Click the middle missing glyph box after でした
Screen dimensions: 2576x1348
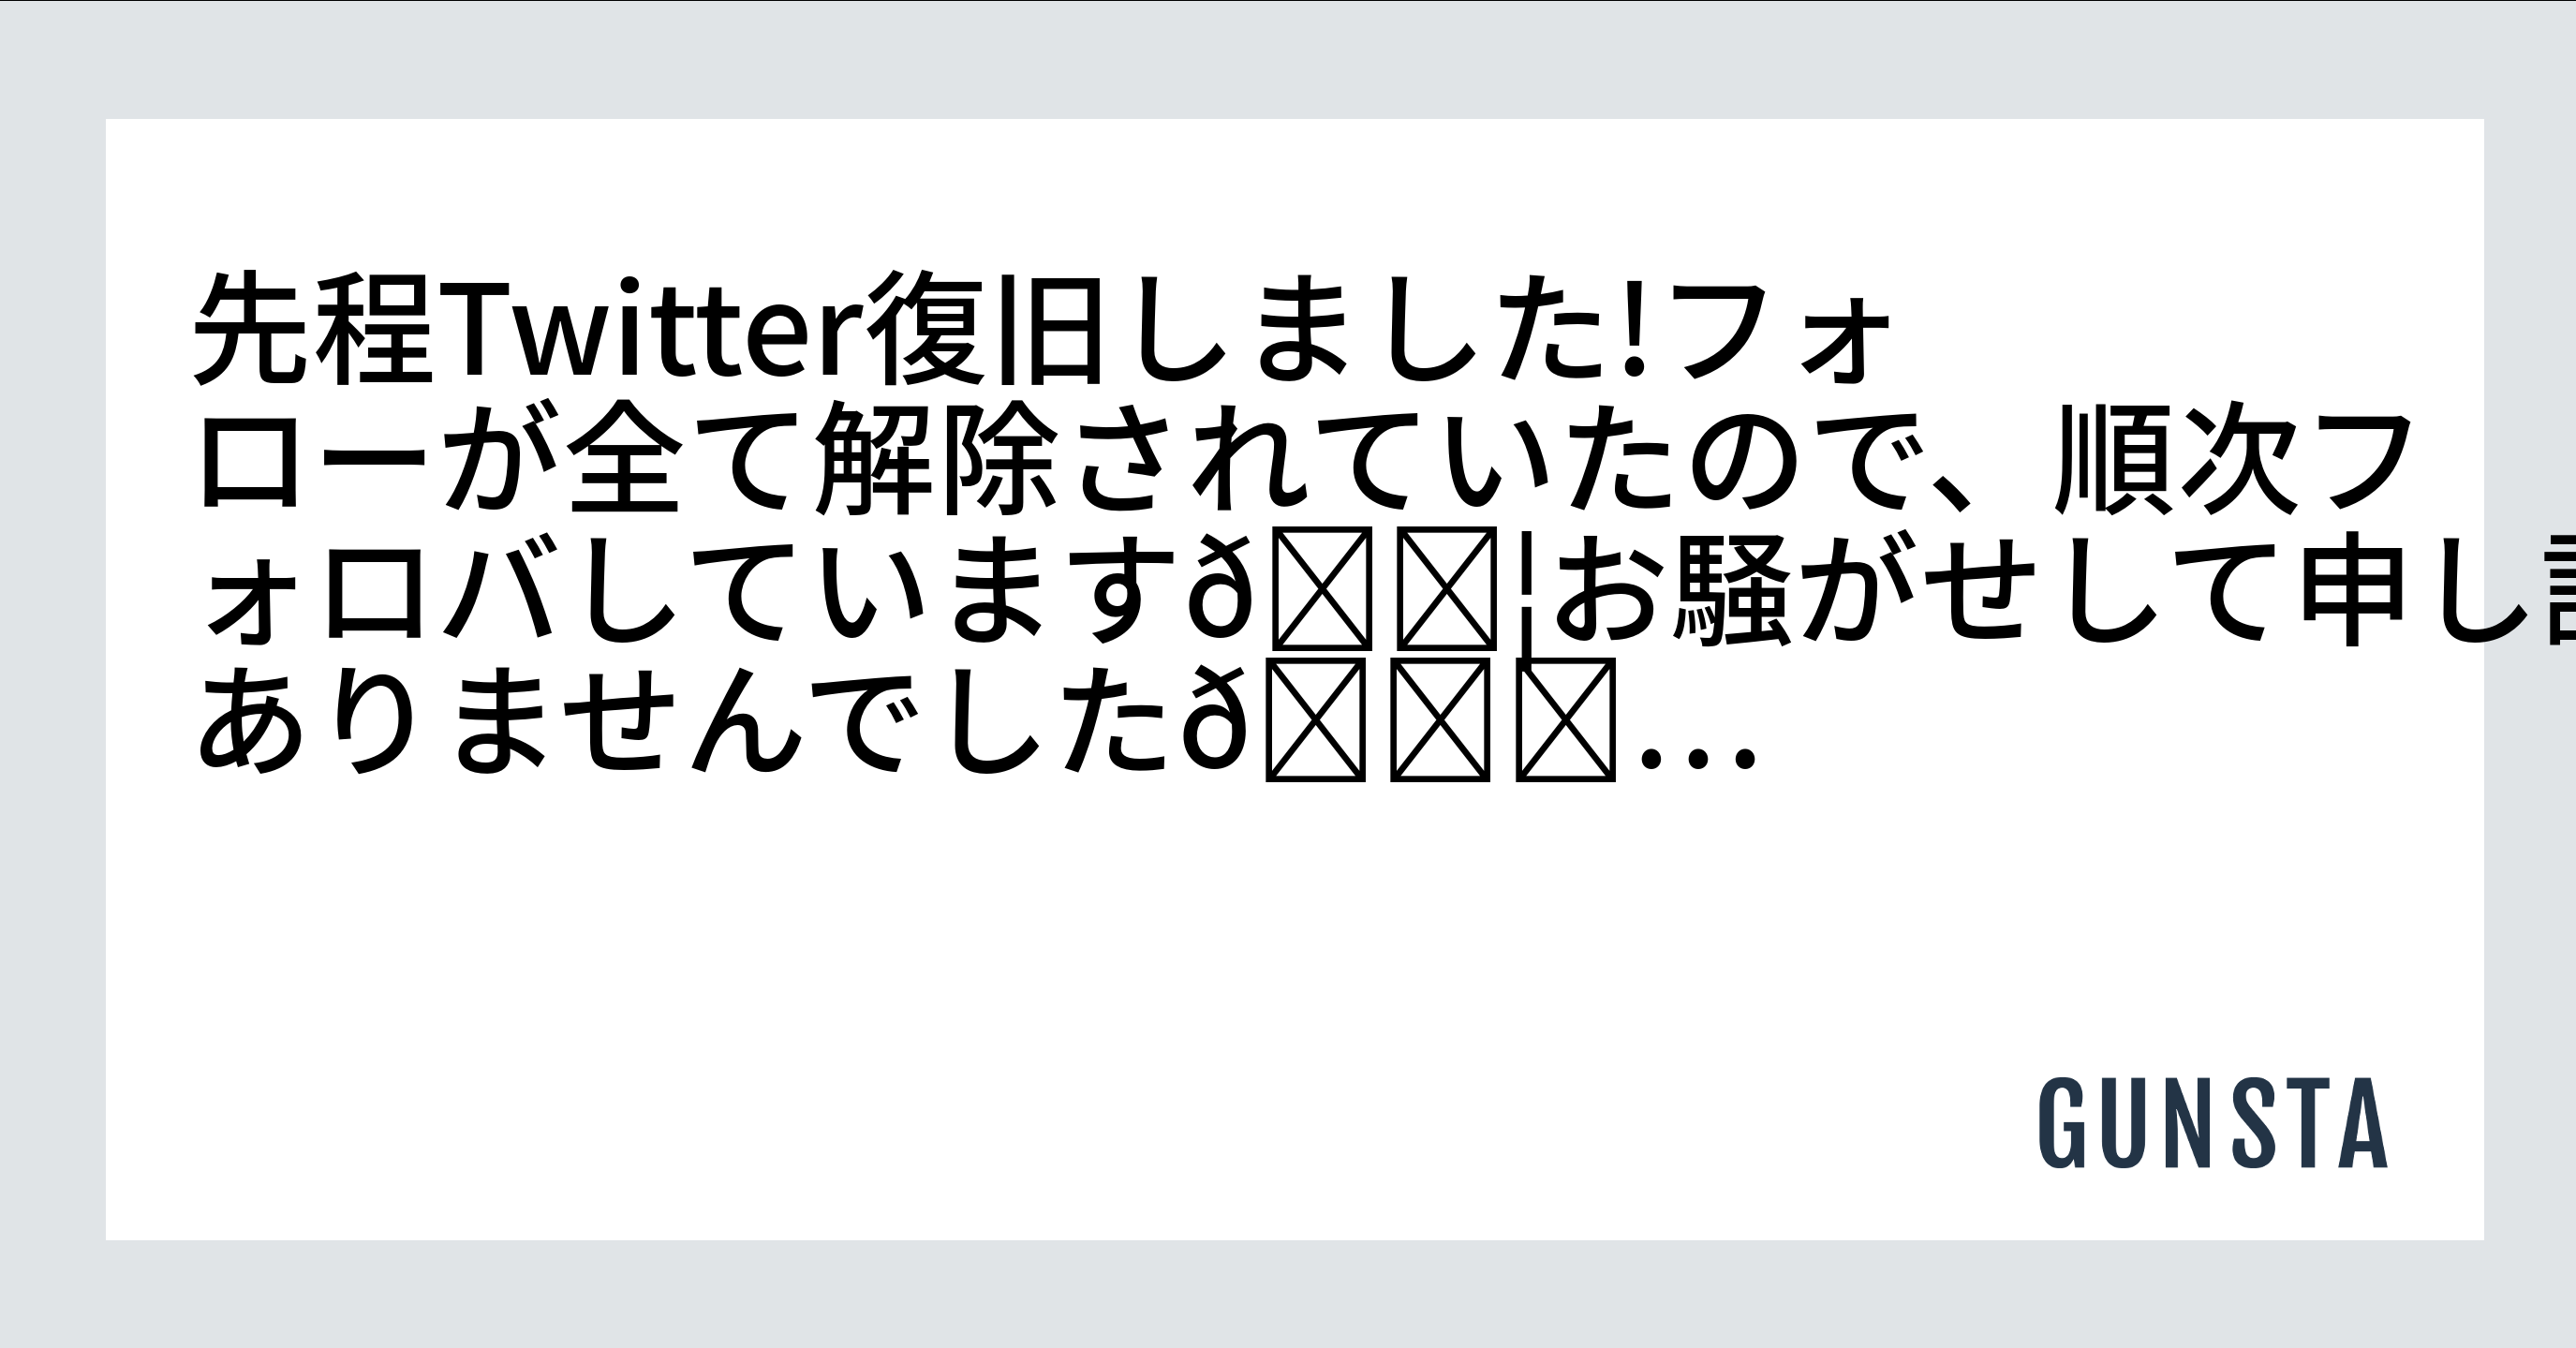[1440, 718]
